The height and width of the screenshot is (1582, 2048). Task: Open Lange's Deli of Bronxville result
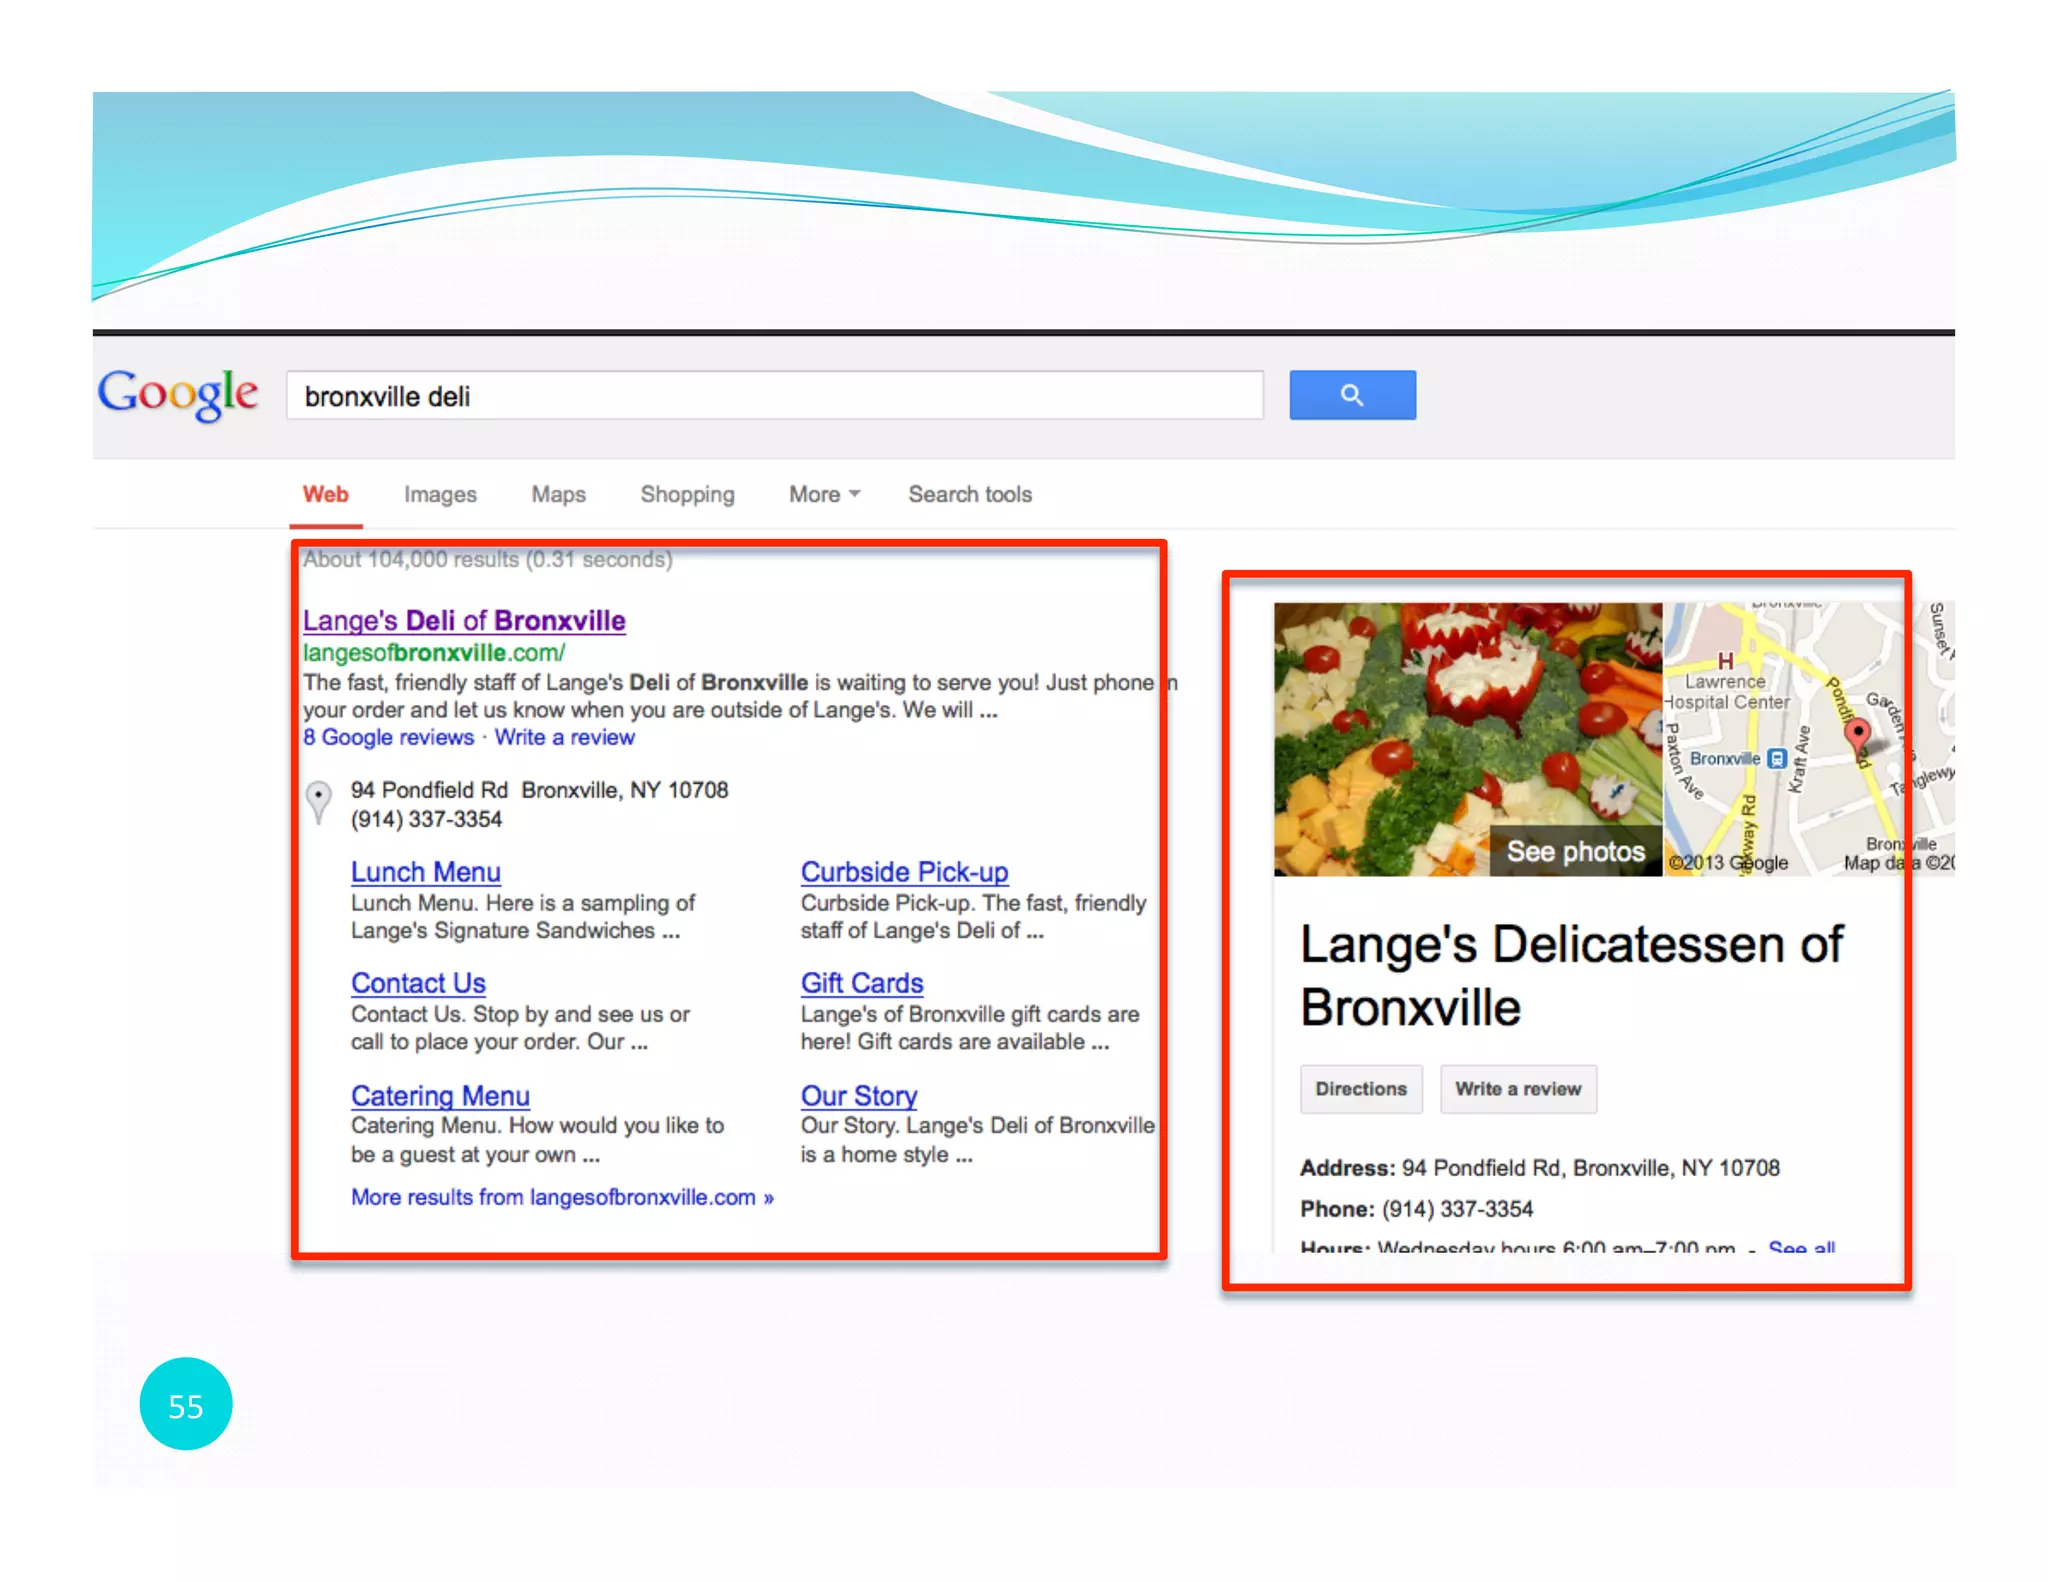(x=464, y=620)
